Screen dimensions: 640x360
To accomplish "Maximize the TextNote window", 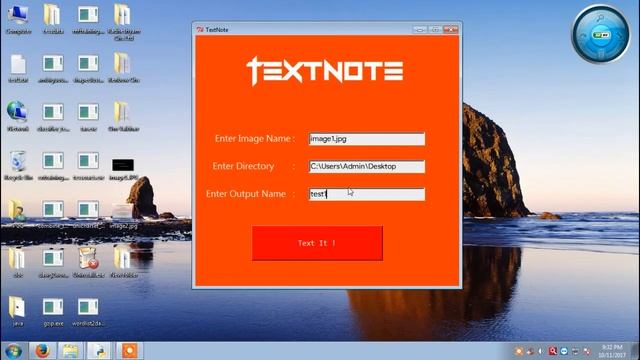I will 435,29.
